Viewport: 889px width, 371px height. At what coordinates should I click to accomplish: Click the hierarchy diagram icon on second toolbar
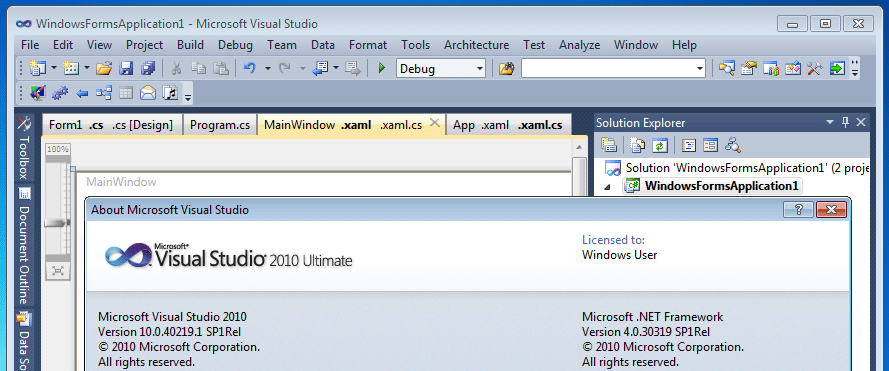click(104, 93)
